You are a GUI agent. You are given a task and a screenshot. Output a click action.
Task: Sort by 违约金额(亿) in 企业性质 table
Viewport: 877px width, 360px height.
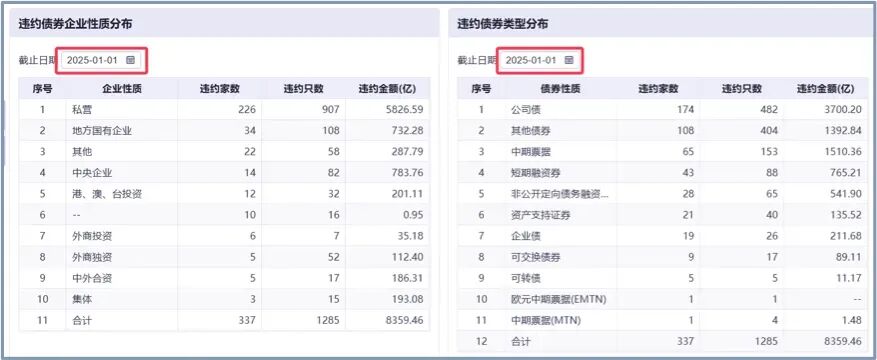pyautogui.click(x=387, y=89)
